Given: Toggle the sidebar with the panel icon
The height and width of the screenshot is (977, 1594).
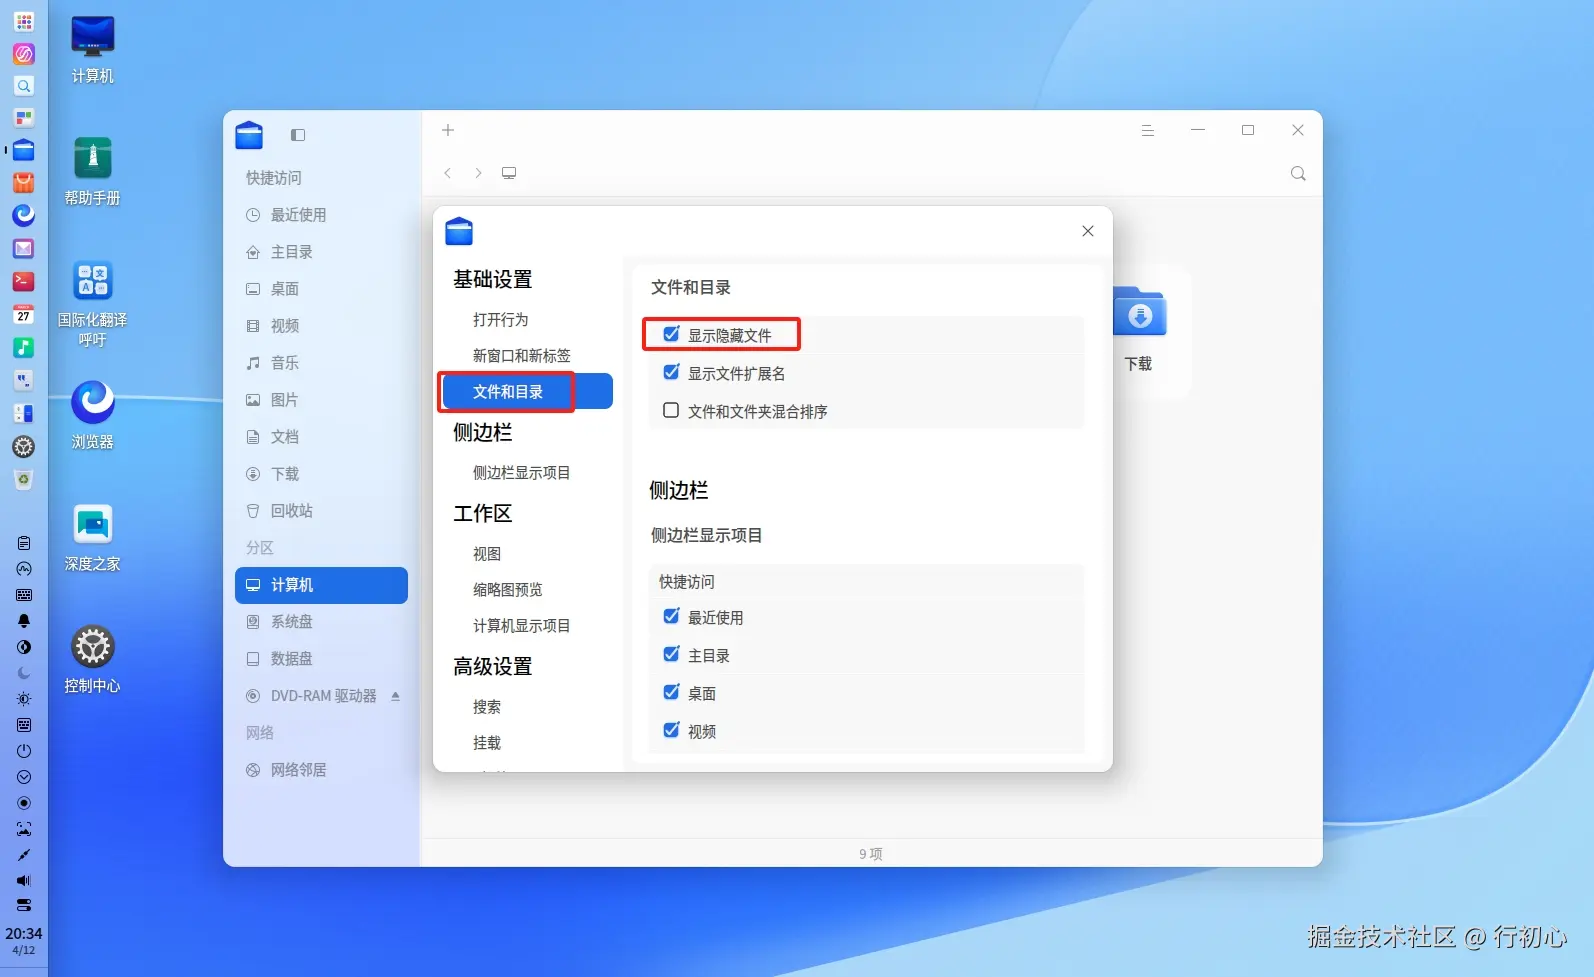Looking at the screenshot, I should coord(298,135).
